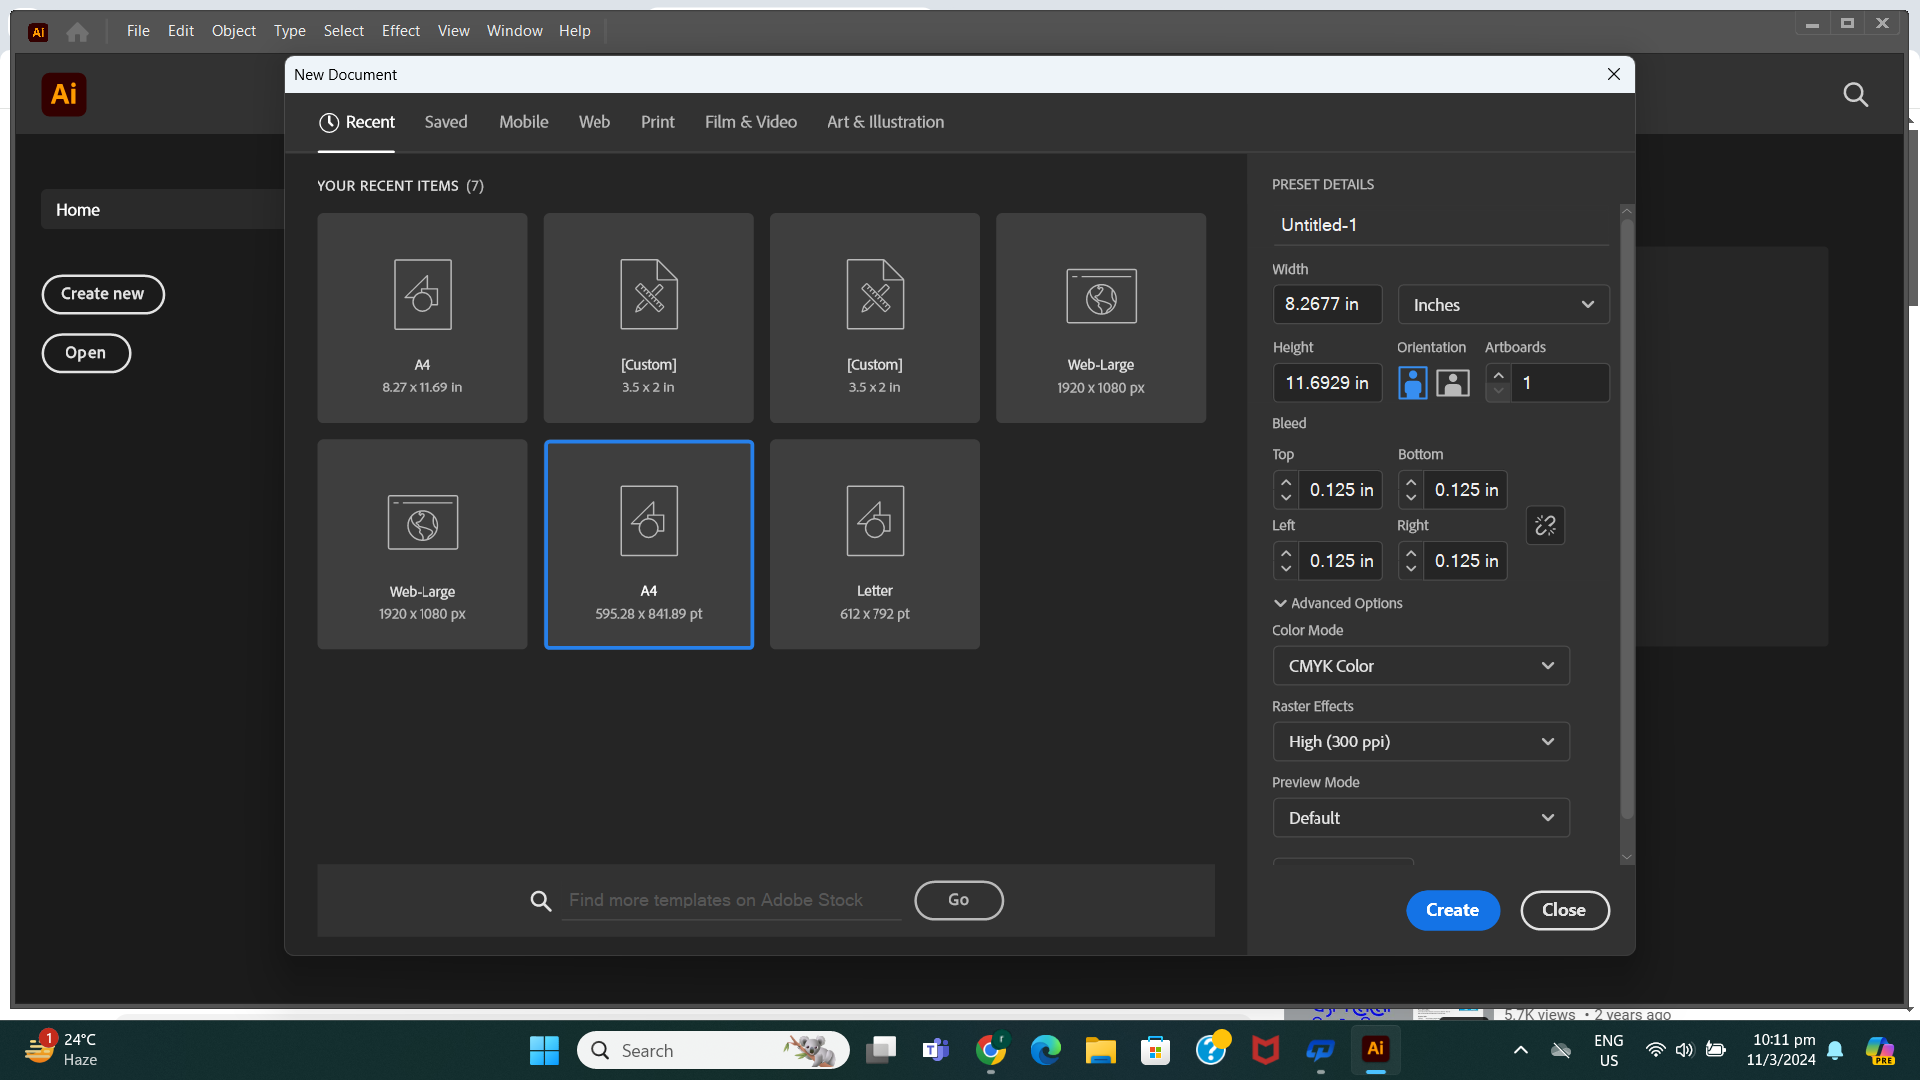
Task: Open Microsoft Store from taskbar
Action: point(1156,1050)
